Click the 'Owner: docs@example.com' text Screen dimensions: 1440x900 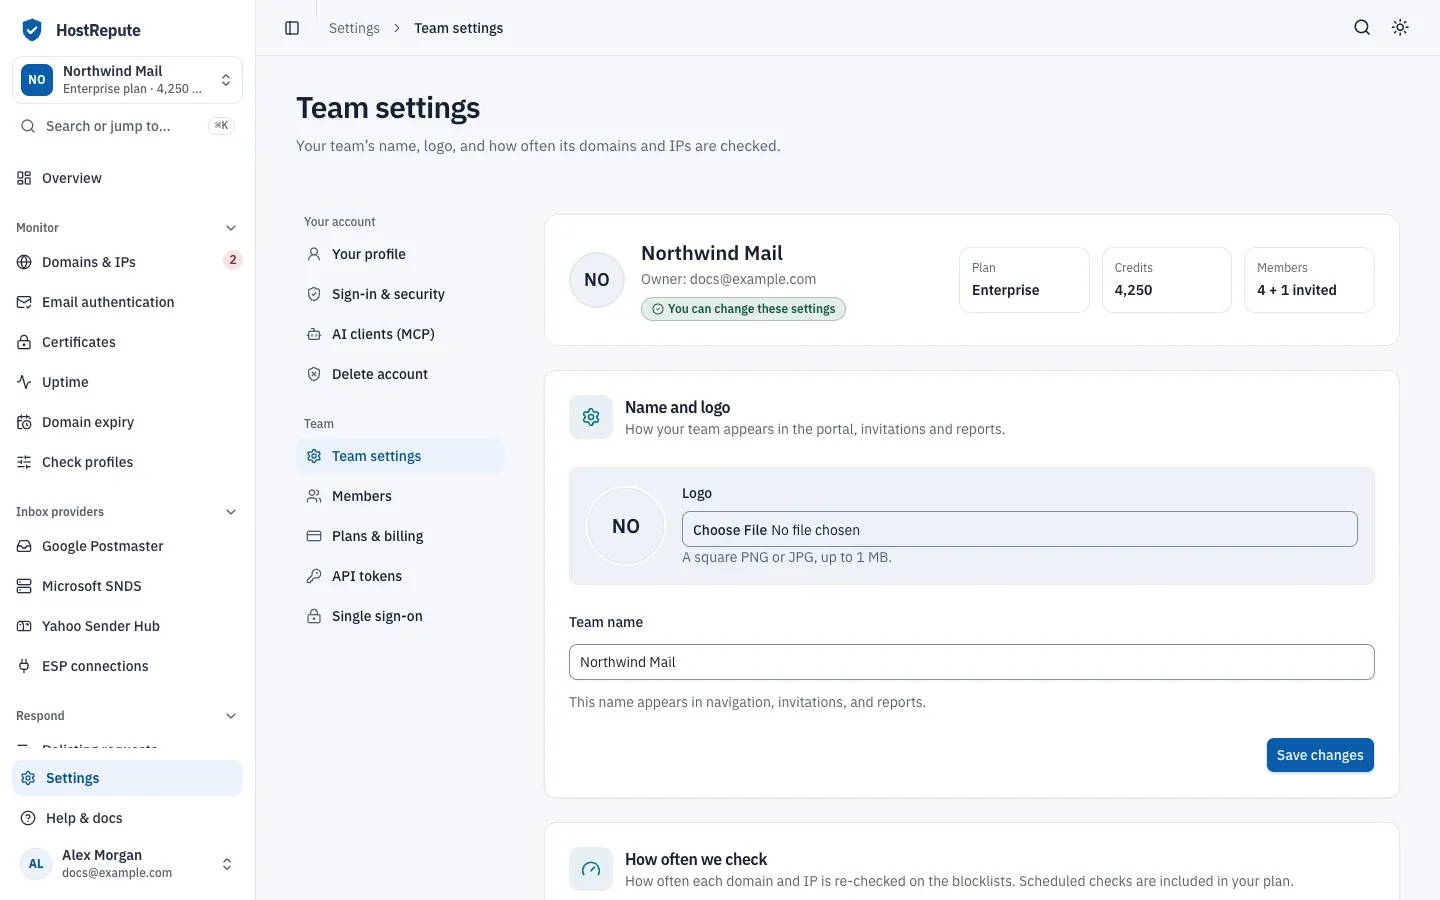pos(728,279)
